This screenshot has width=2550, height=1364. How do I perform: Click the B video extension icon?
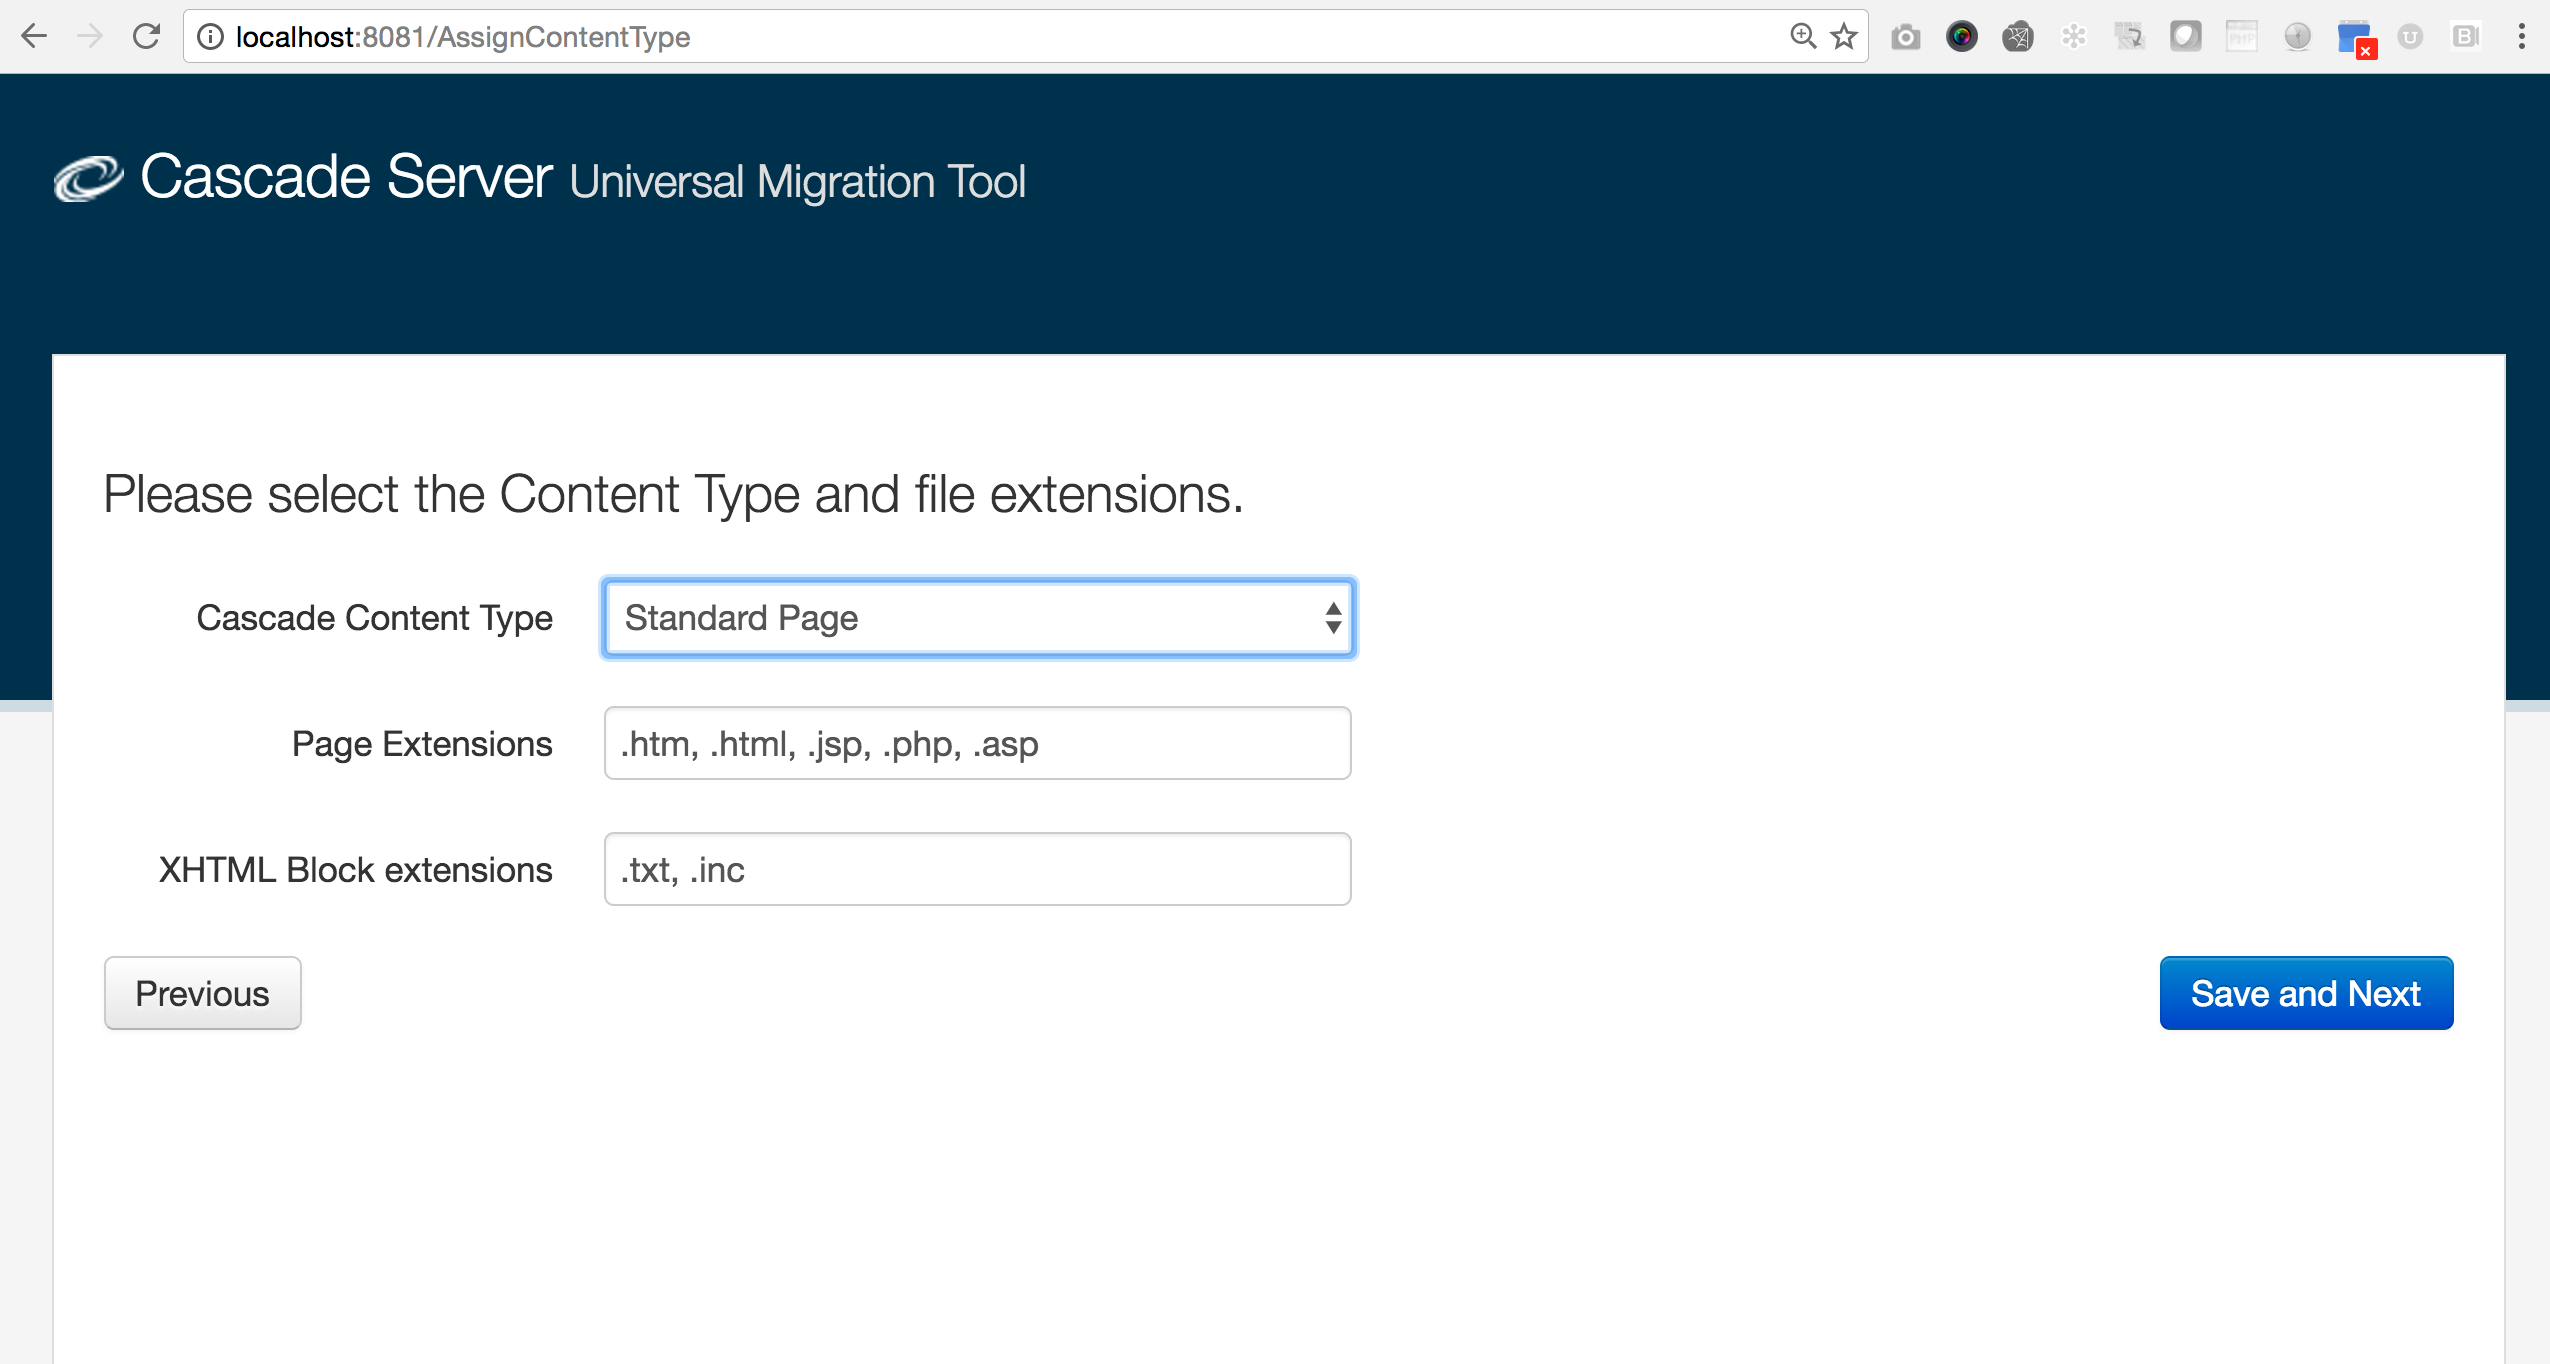(2466, 37)
